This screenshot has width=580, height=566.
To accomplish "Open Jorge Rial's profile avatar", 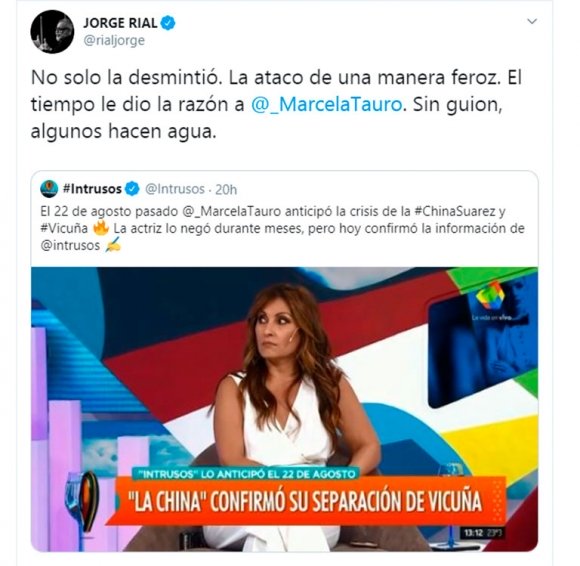I will [x=52, y=31].
